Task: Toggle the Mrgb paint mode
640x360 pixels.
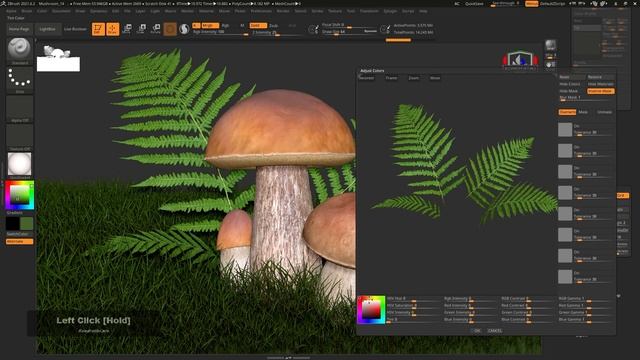Action: pos(210,25)
